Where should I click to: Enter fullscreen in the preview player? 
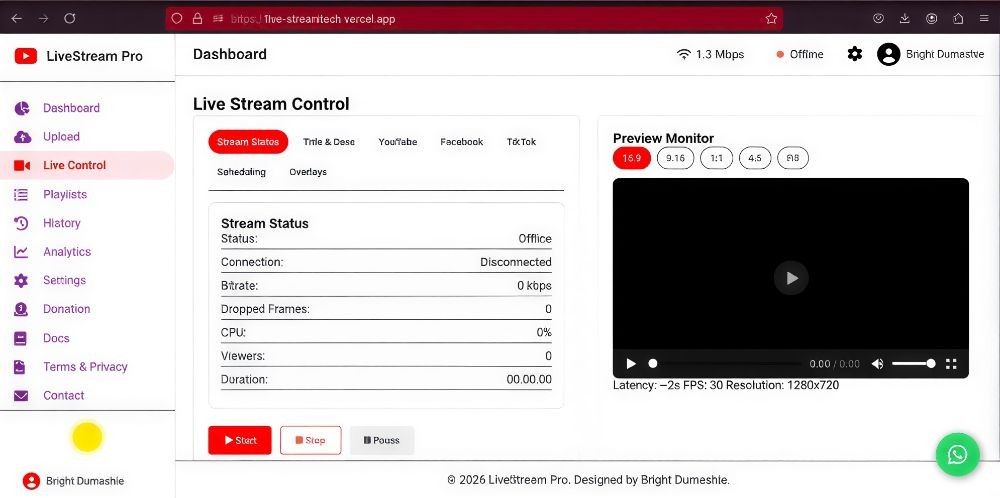[x=951, y=364]
